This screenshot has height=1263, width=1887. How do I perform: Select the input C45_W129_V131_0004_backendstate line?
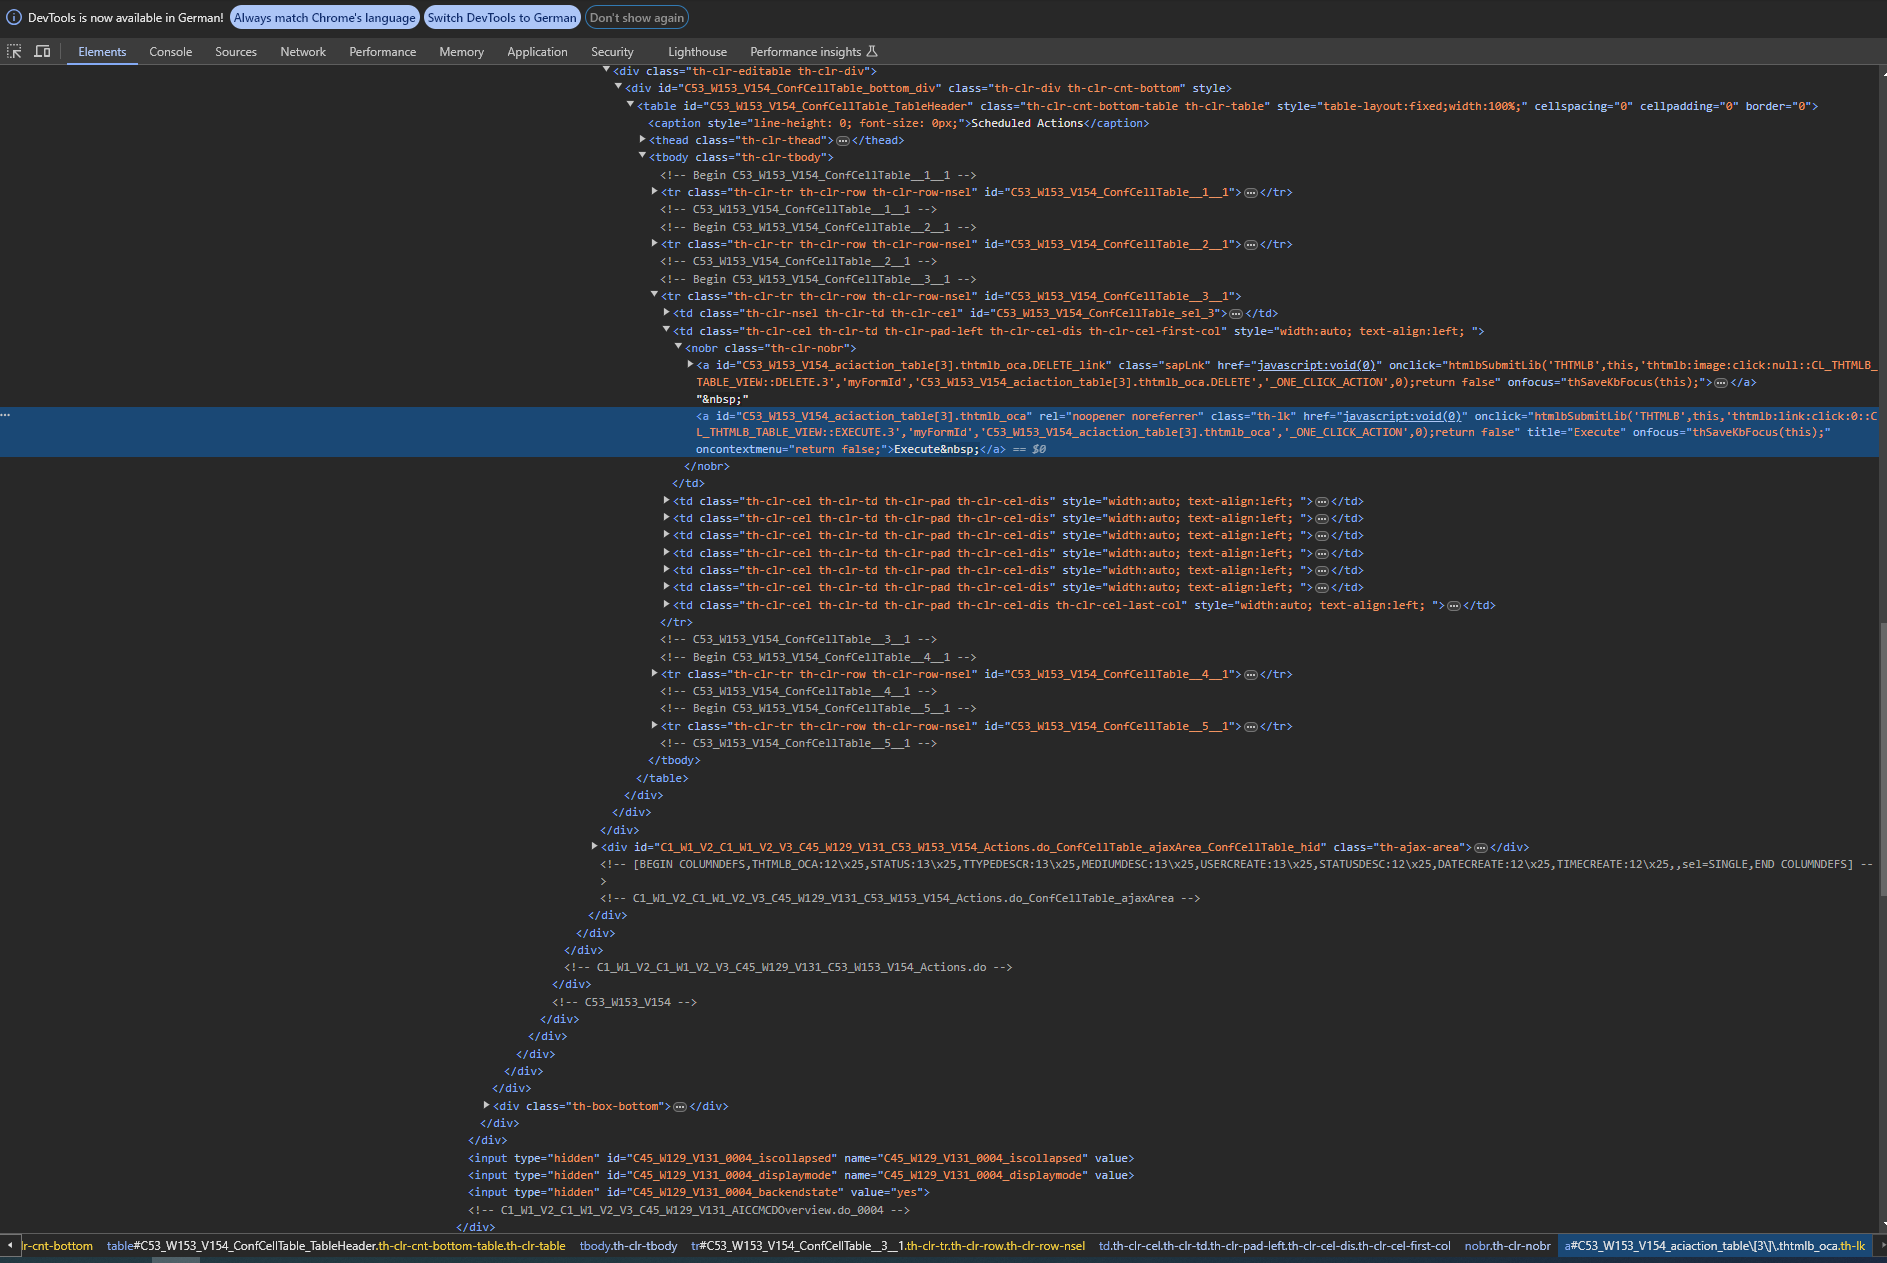click(698, 1193)
